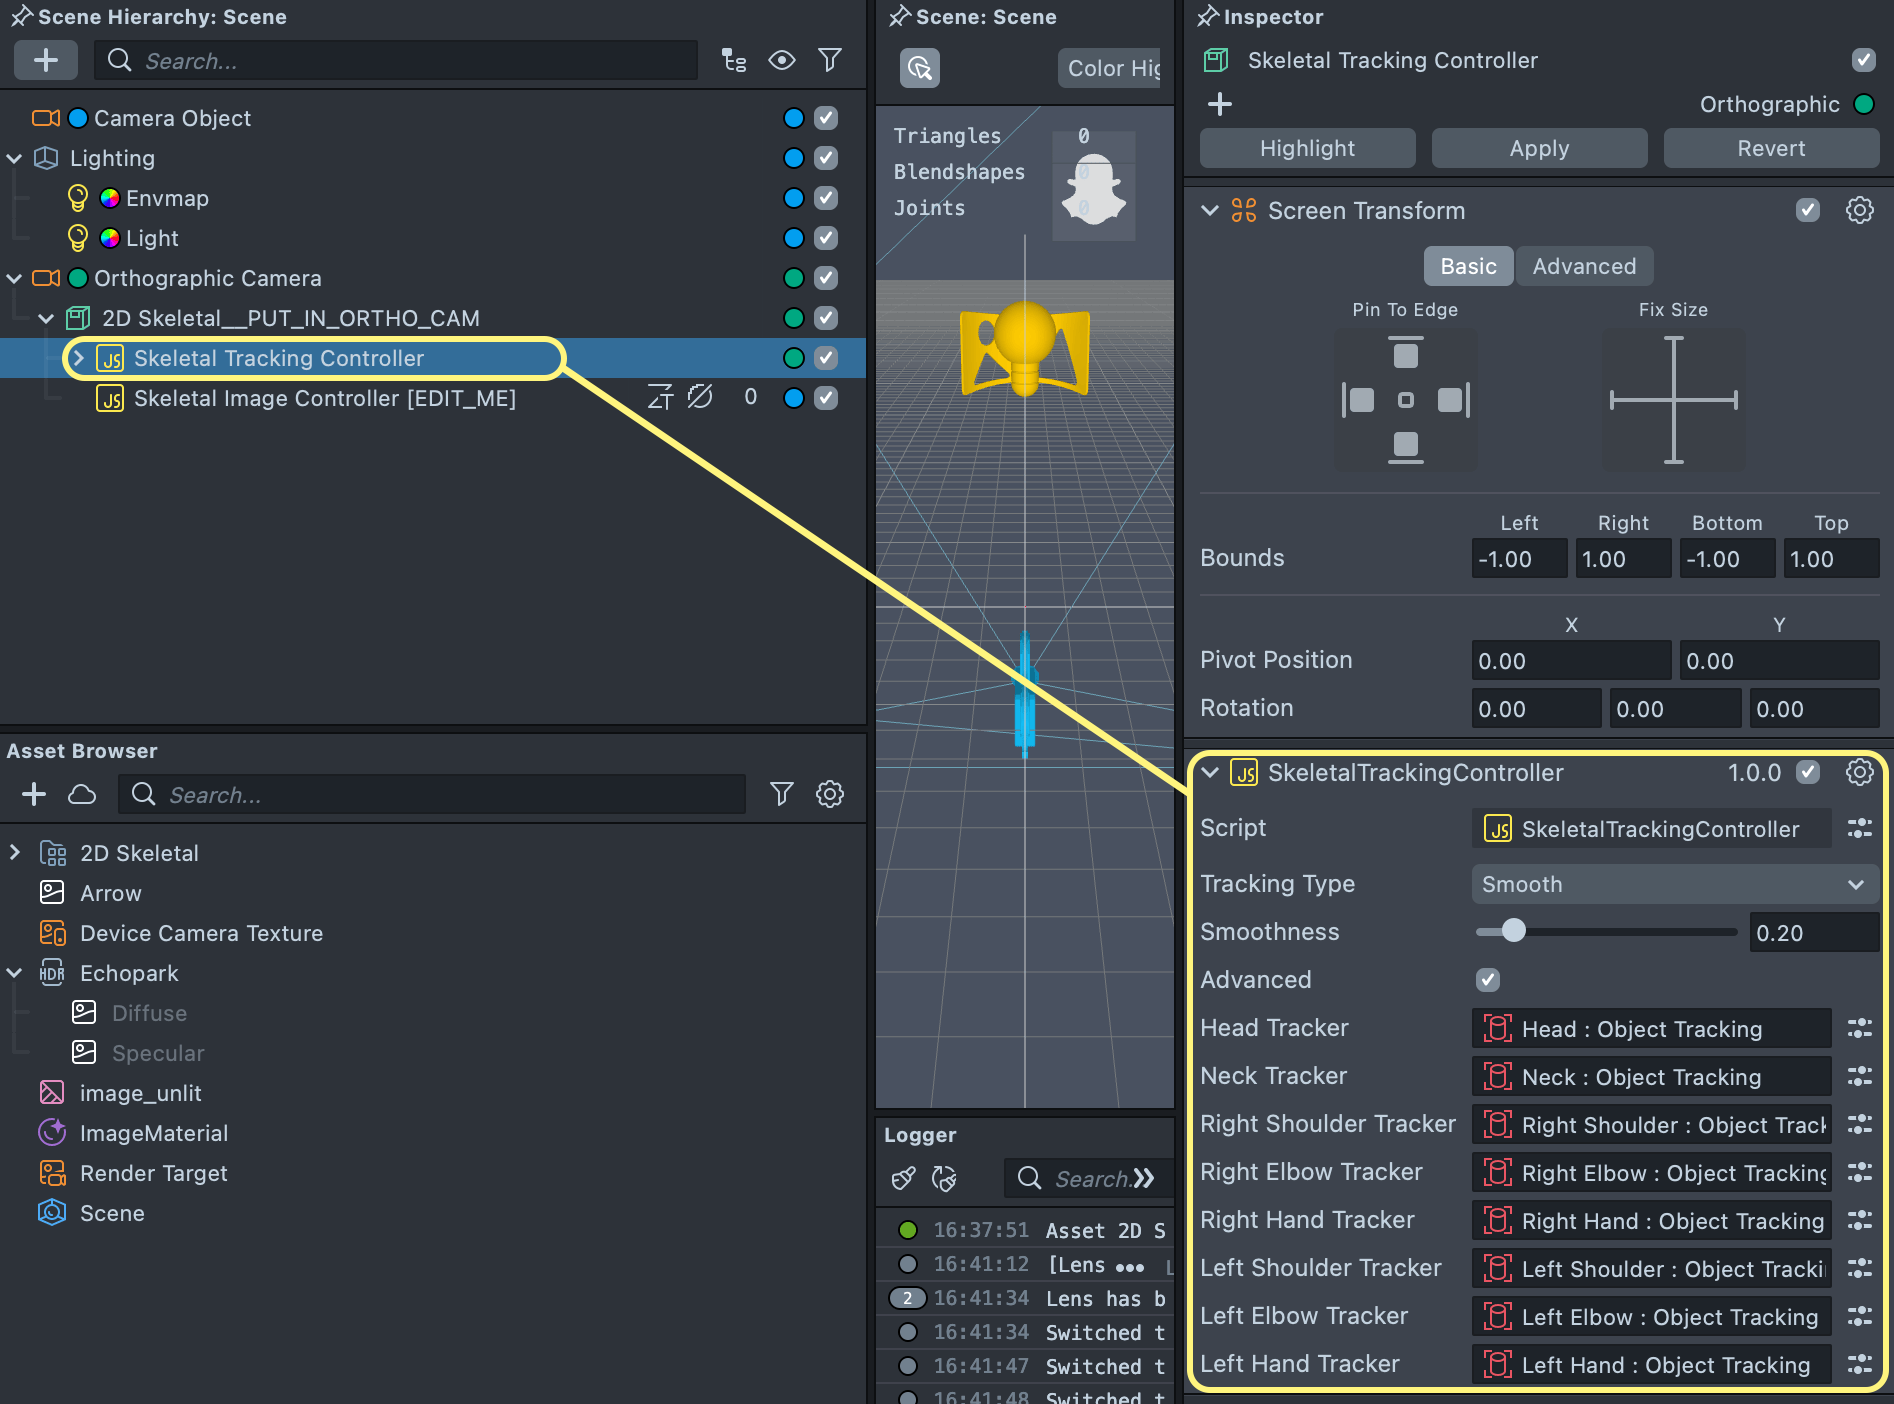Click the Asset Browser filter funnel icon
Image resolution: width=1894 pixels, height=1404 pixels.
[781, 794]
